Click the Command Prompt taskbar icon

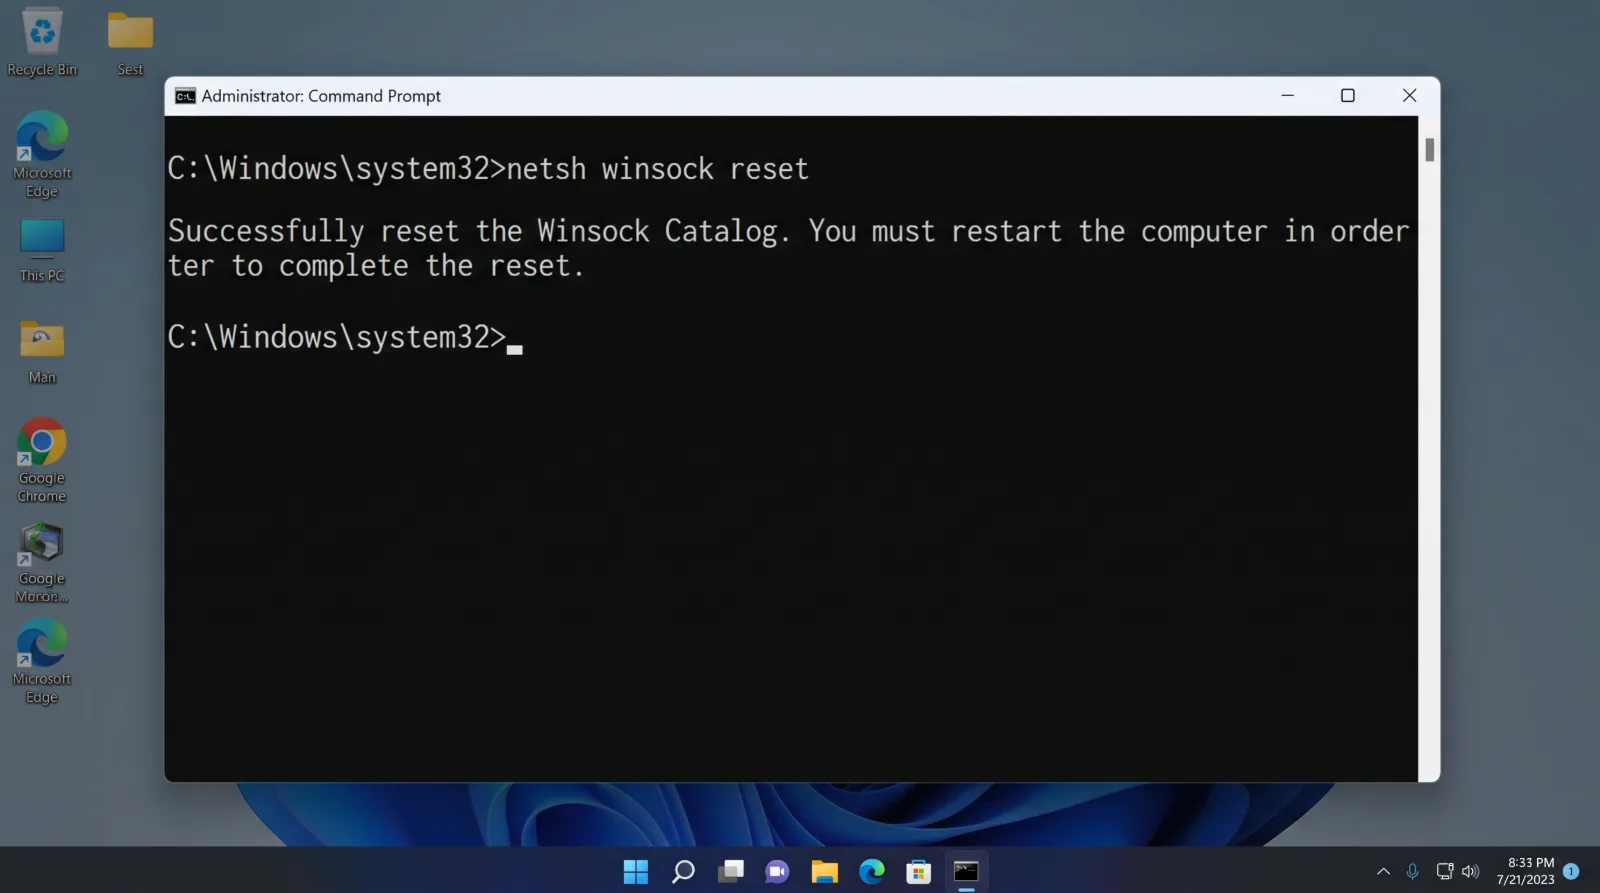(x=966, y=872)
